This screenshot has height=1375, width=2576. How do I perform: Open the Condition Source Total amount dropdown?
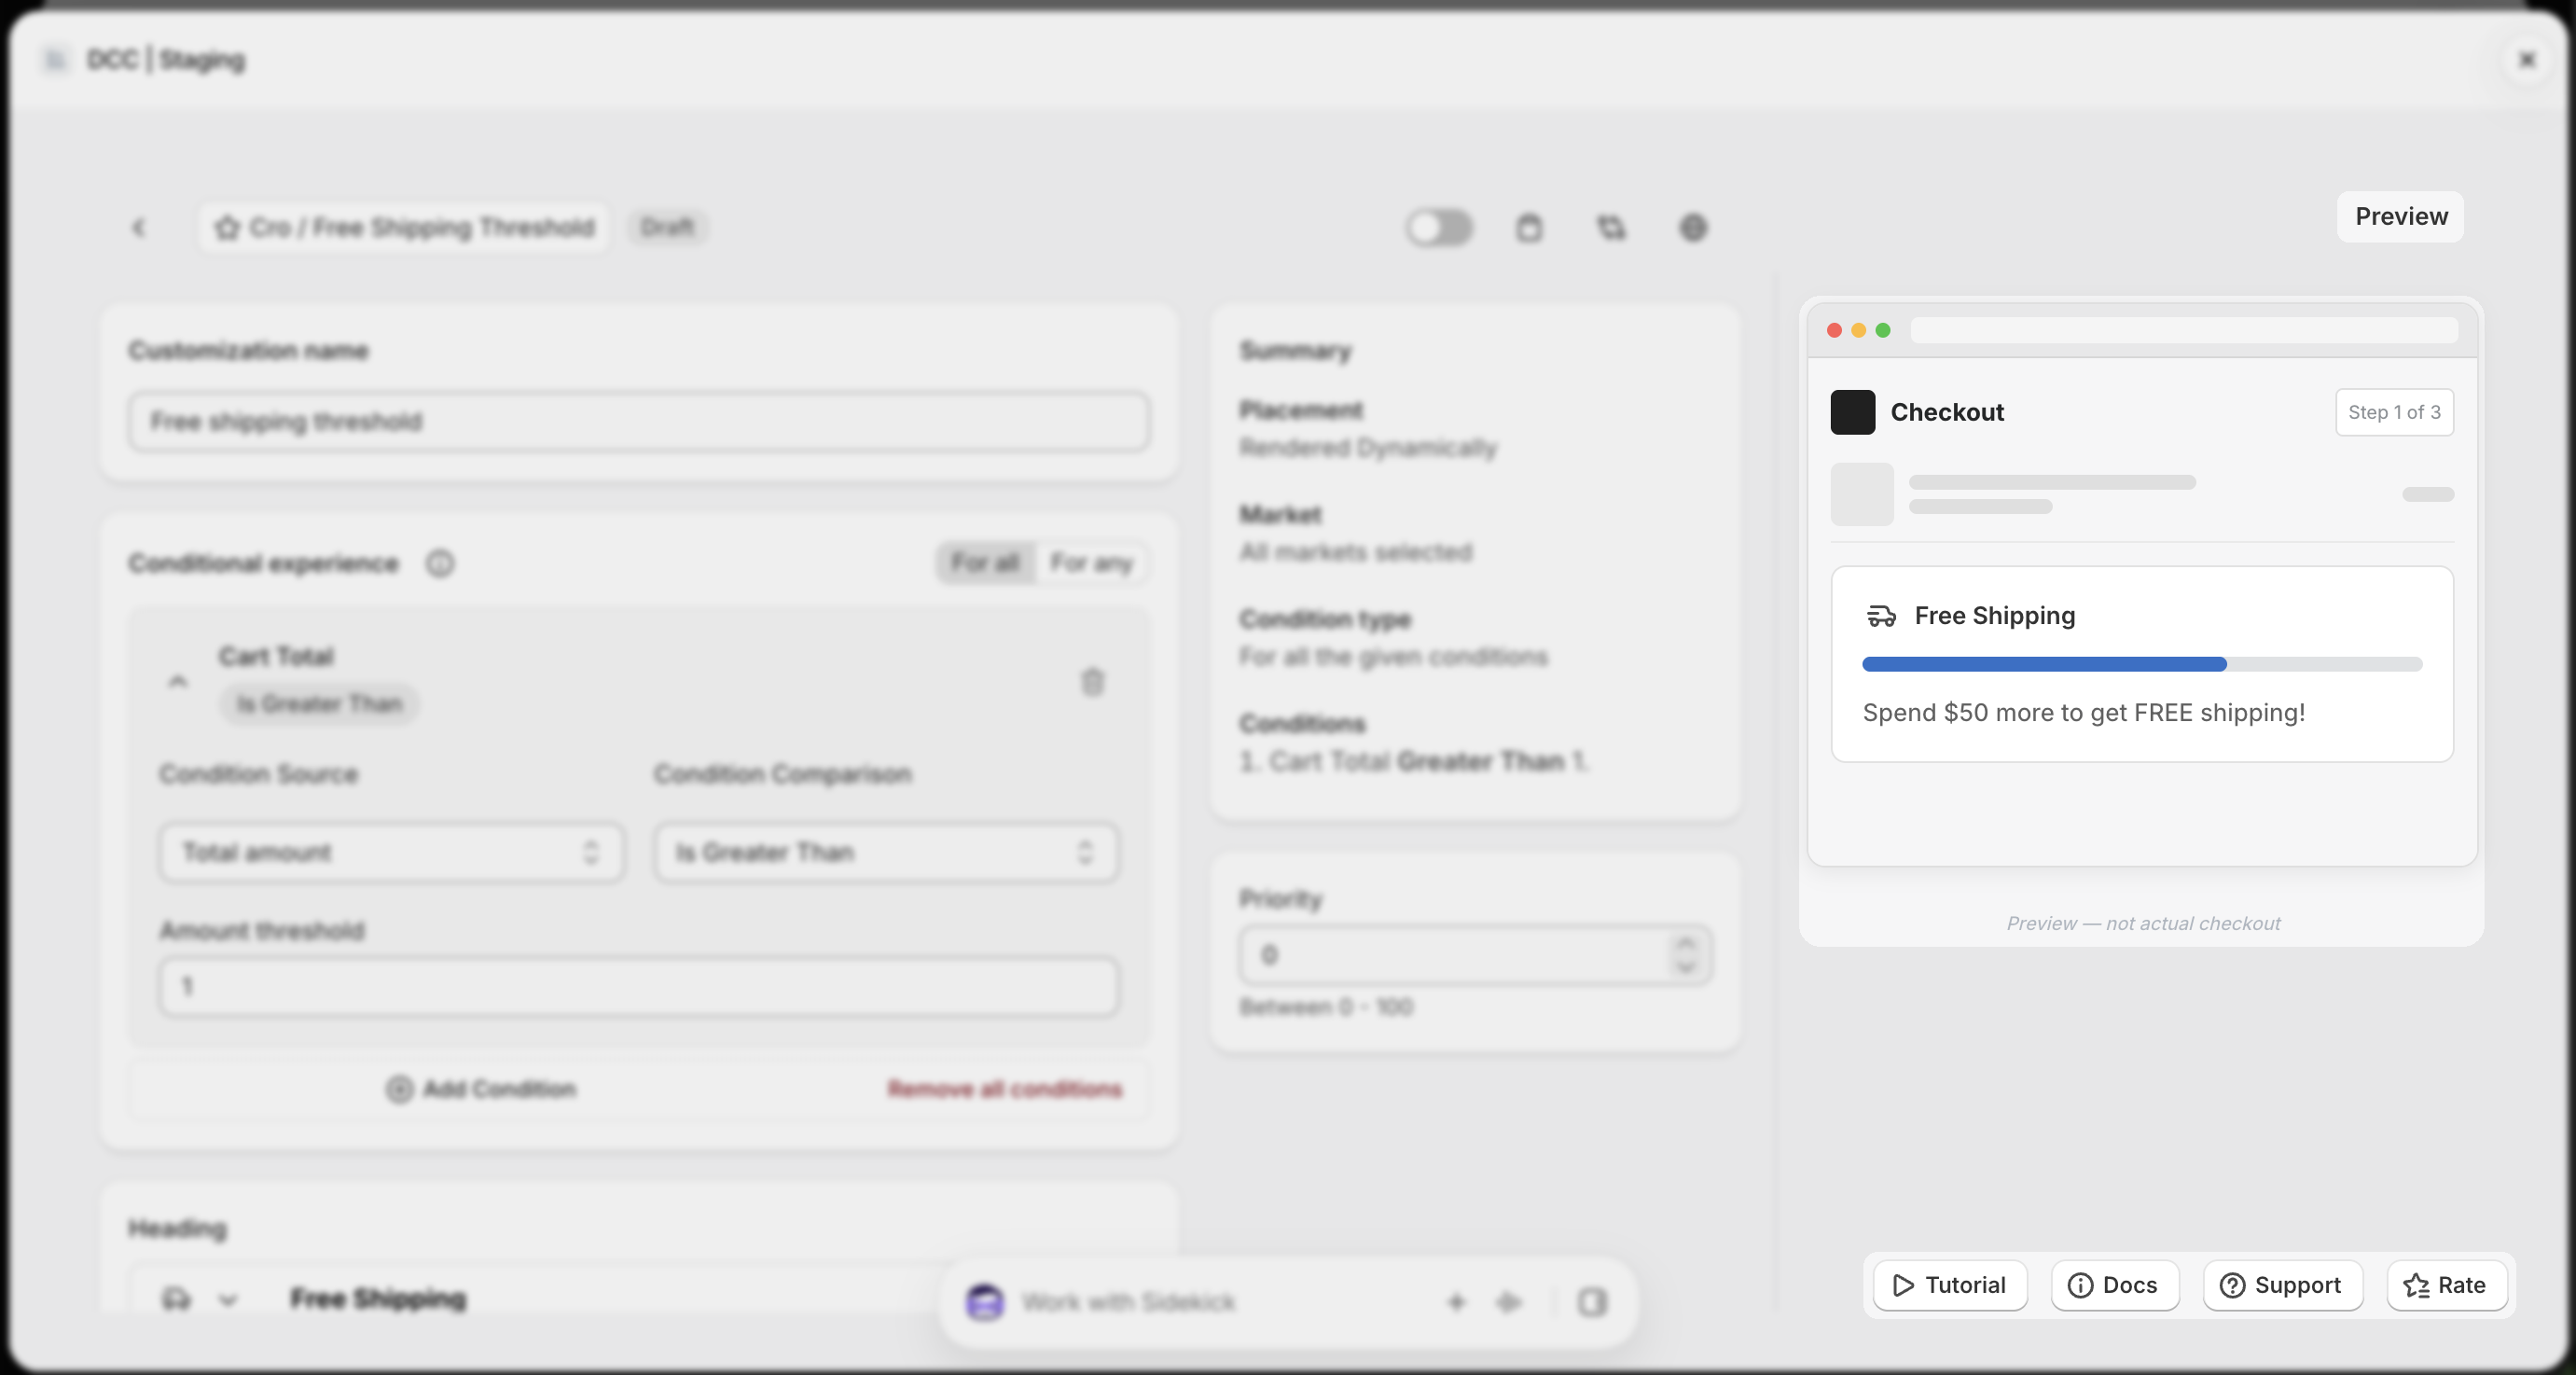pyautogui.click(x=392, y=852)
